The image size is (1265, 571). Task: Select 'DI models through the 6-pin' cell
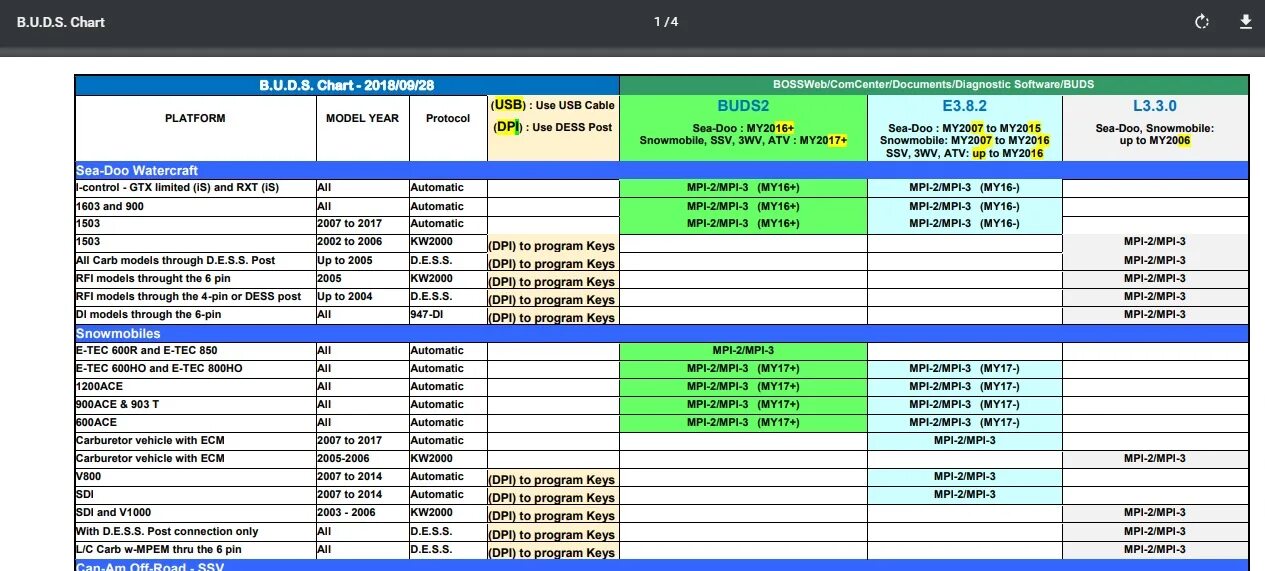point(196,314)
